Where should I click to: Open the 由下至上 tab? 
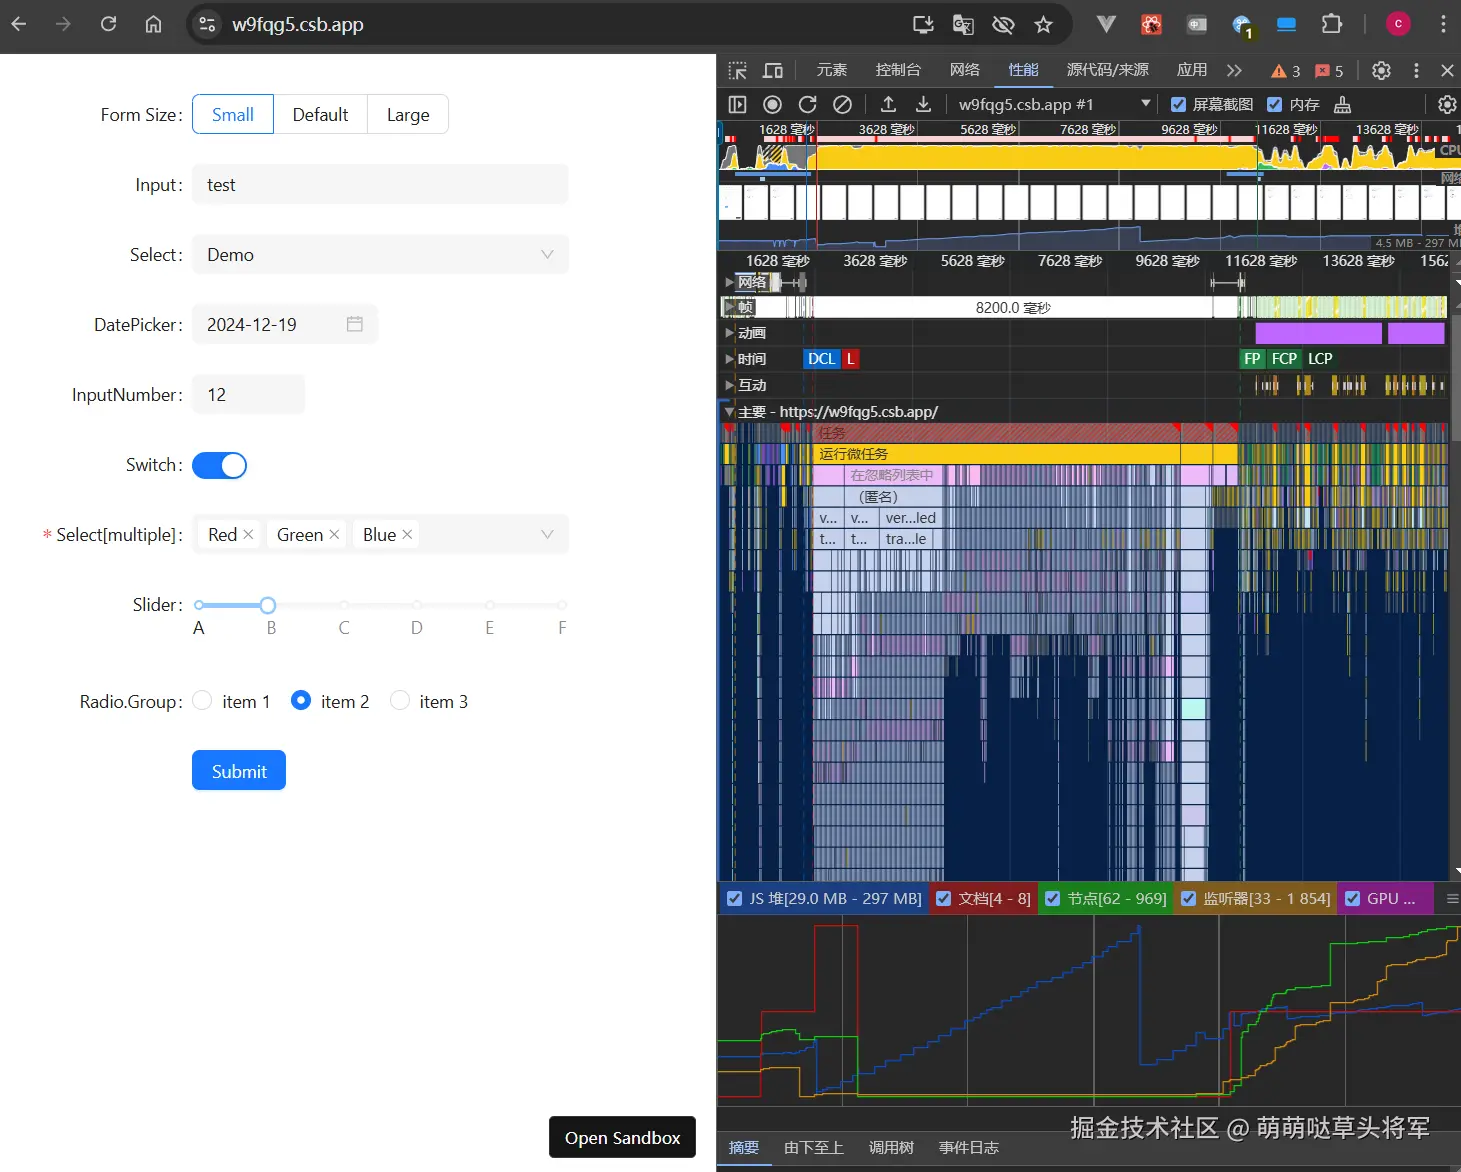814,1147
